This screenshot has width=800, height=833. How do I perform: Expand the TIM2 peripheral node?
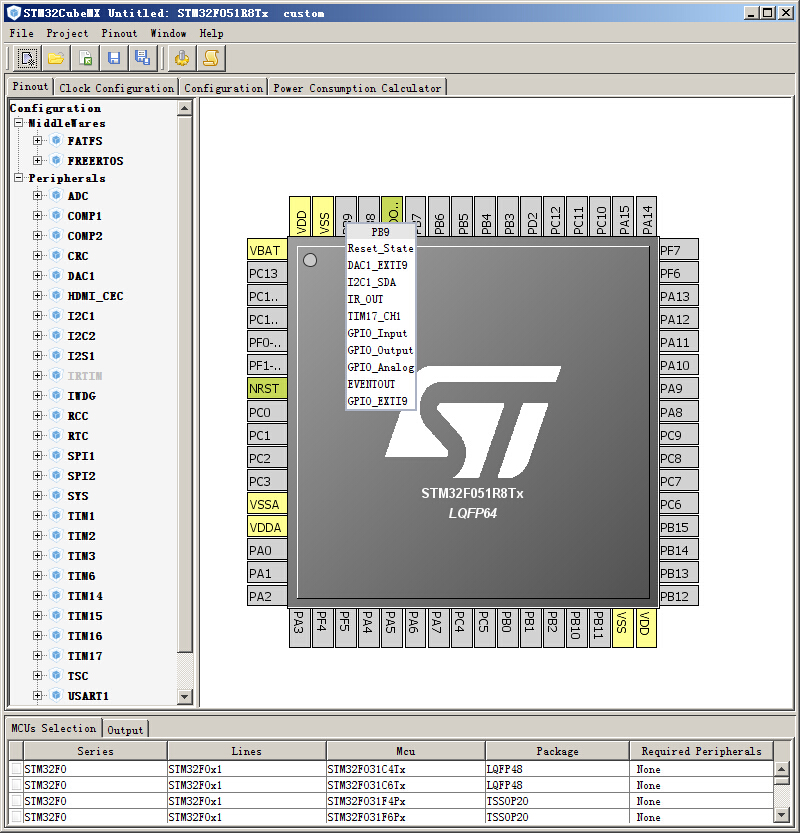click(37, 536)
